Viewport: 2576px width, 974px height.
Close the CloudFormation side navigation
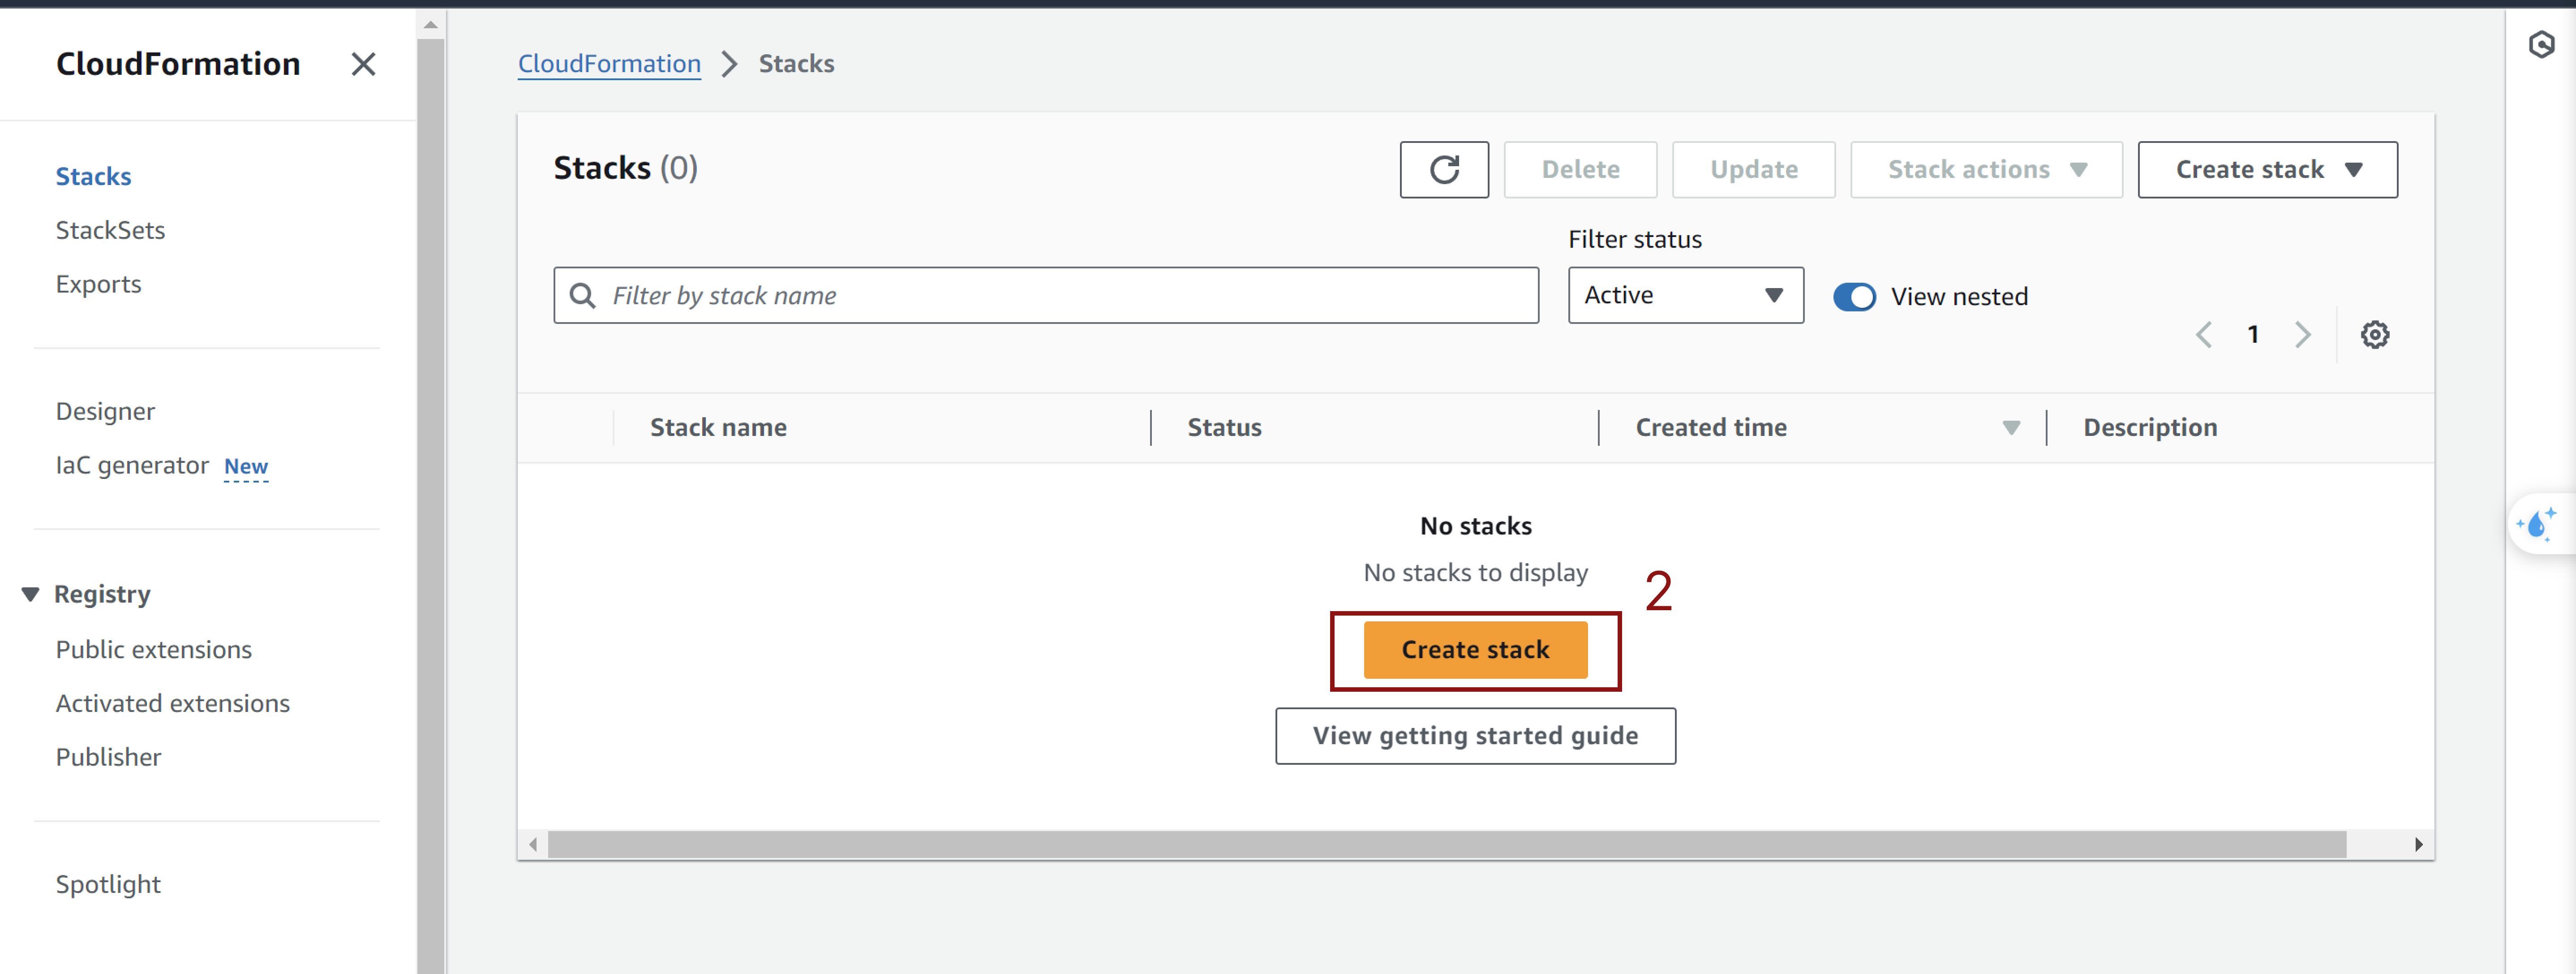(363, 64)
